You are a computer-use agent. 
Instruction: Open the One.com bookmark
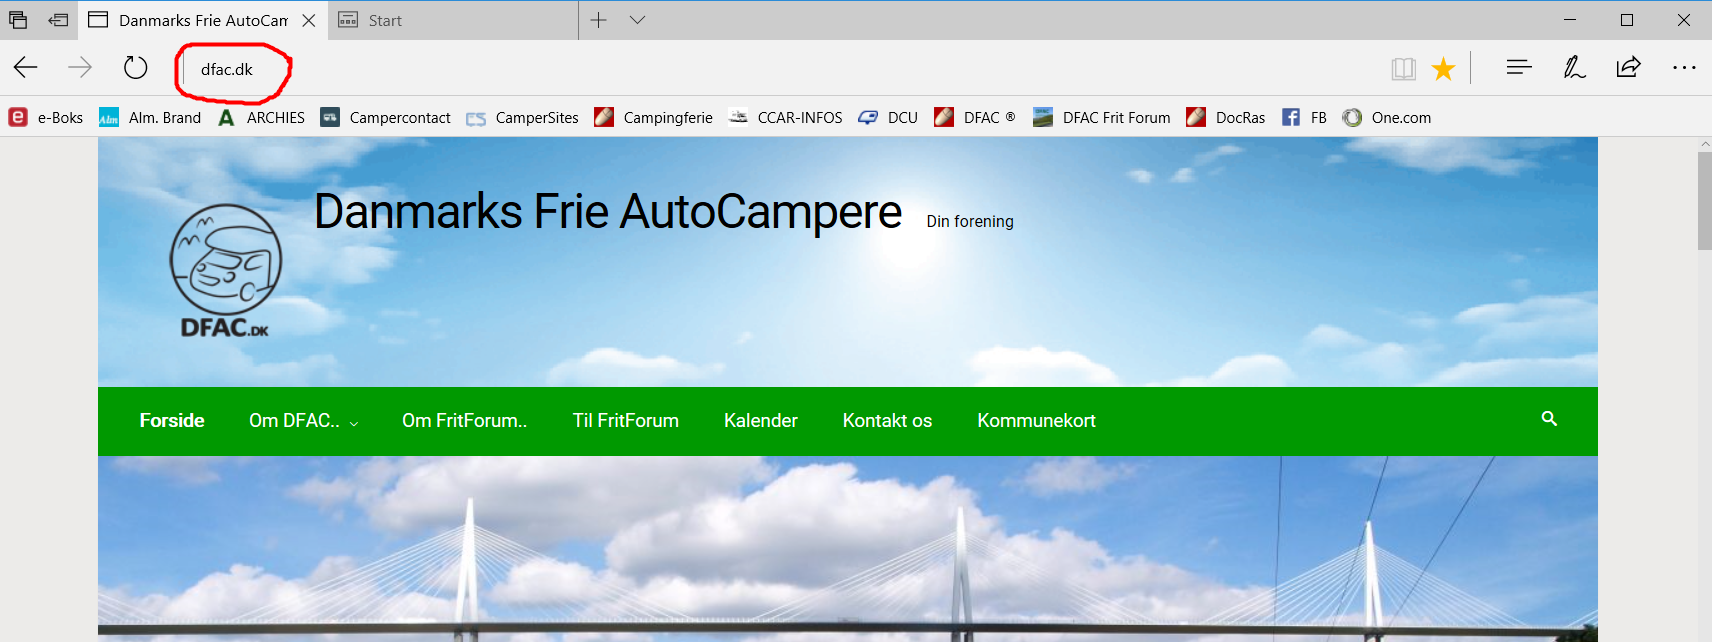[1387, 118]
